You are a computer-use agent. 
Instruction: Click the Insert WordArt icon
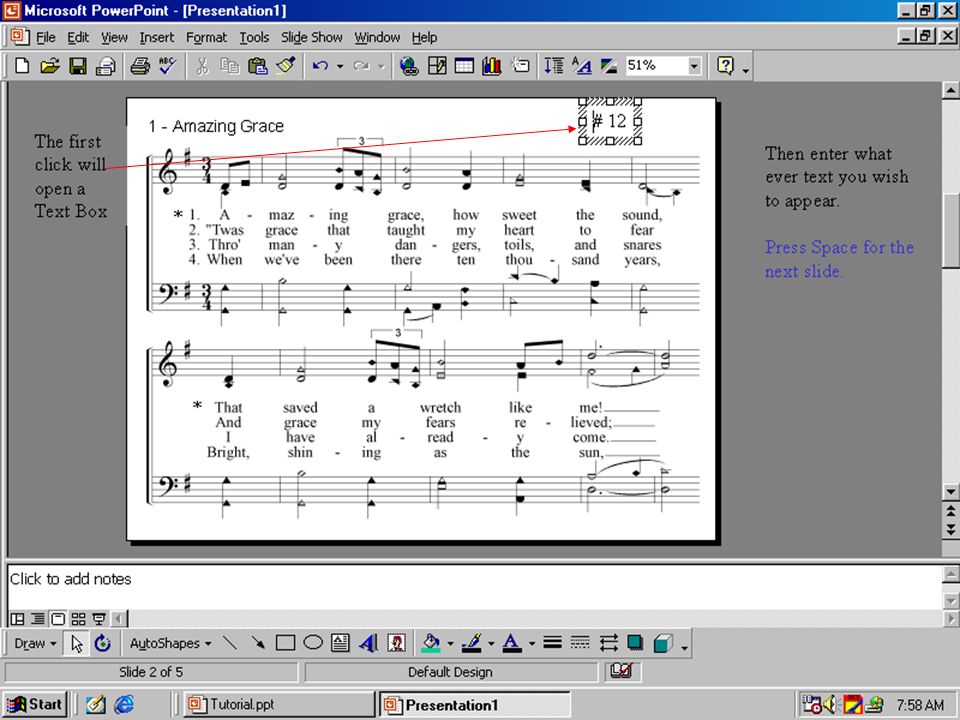[369, 643]
